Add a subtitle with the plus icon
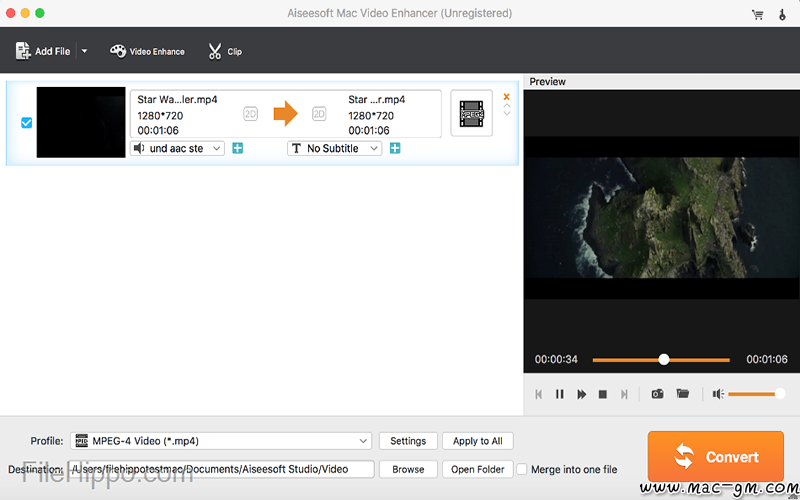This screenshot has width=800, height=500. [395, 148]
